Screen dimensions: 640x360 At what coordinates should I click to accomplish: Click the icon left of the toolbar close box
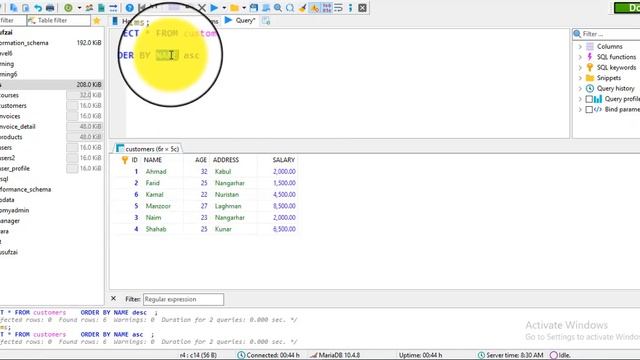(x=350, y=8)
